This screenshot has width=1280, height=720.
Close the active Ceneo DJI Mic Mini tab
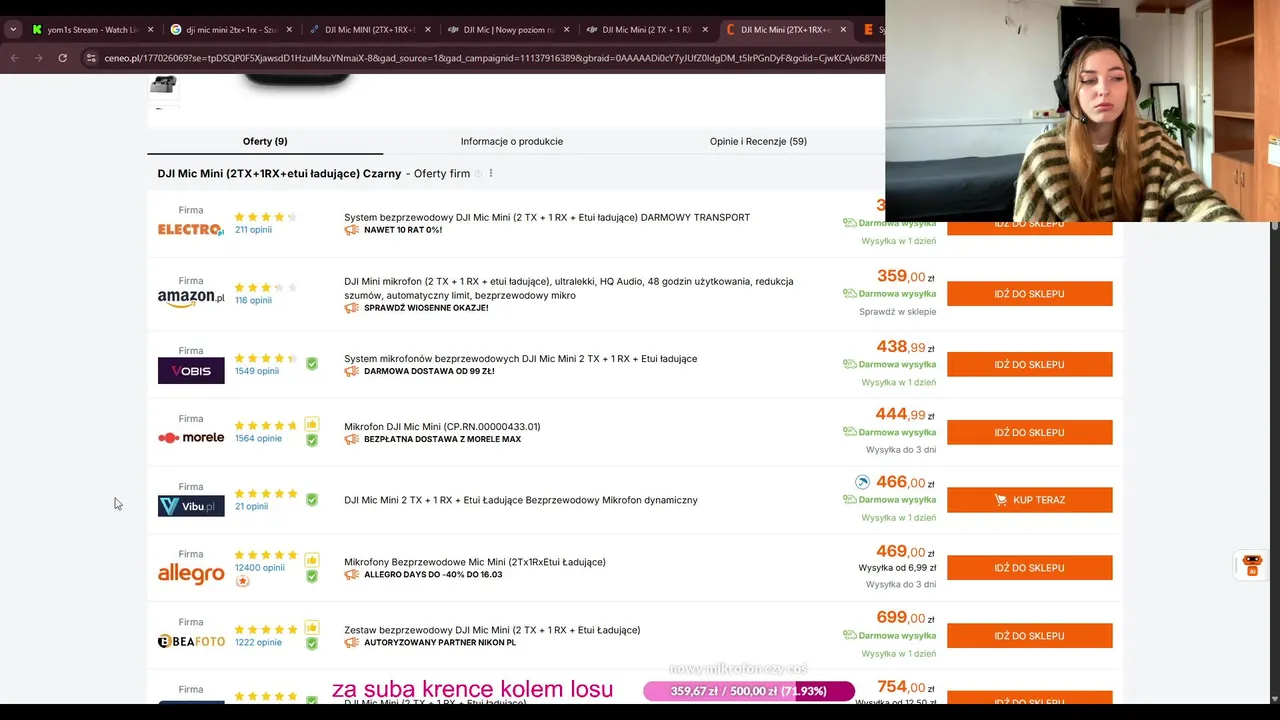(x=842, y=30)
